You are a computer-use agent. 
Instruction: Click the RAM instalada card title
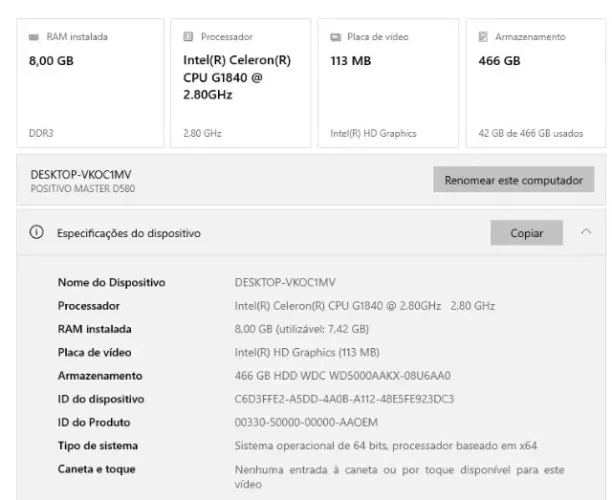[77, 37]
